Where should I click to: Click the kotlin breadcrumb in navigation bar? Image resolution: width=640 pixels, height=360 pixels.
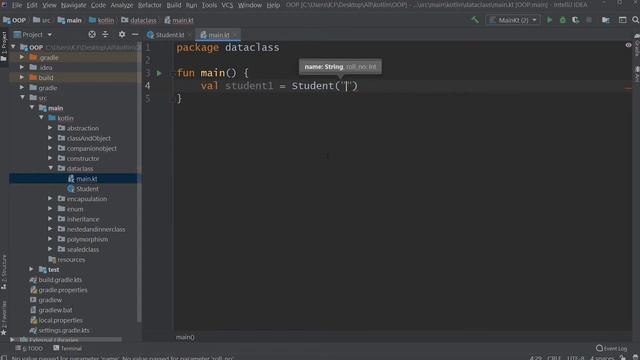click(102, 20)
